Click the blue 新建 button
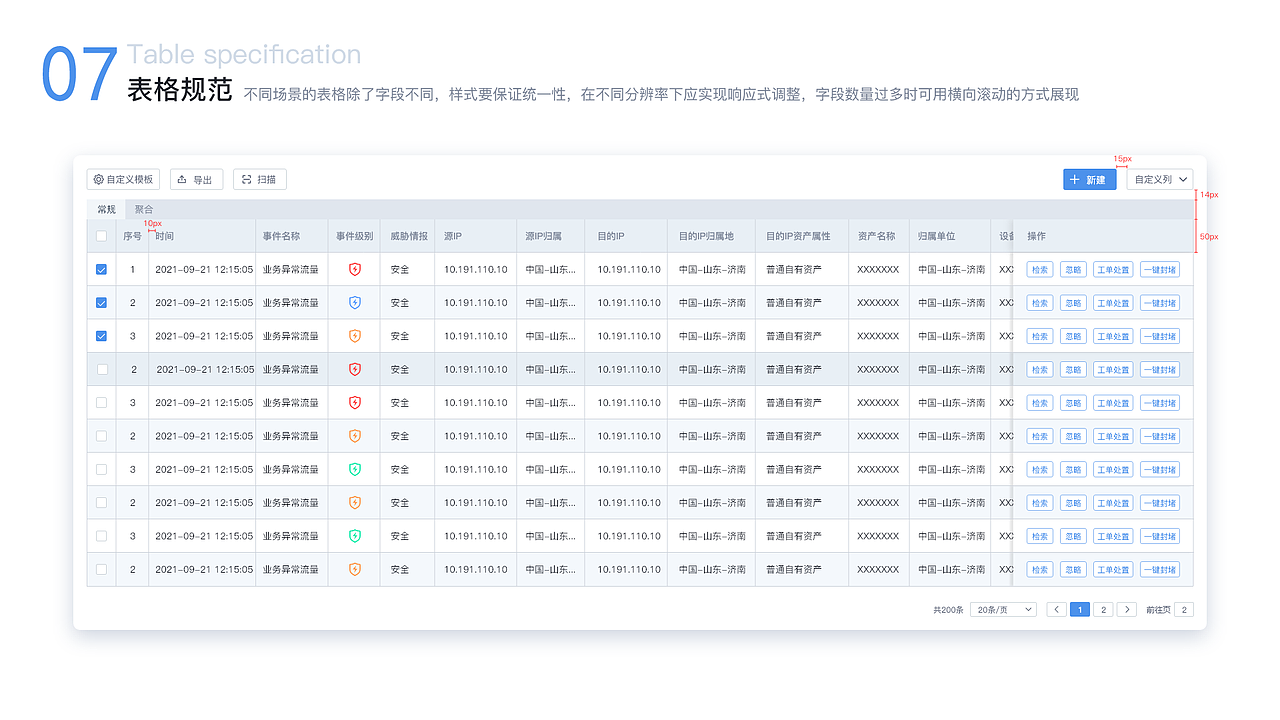The height and width of the screenshot is (720, 1280). (1090, 179)
